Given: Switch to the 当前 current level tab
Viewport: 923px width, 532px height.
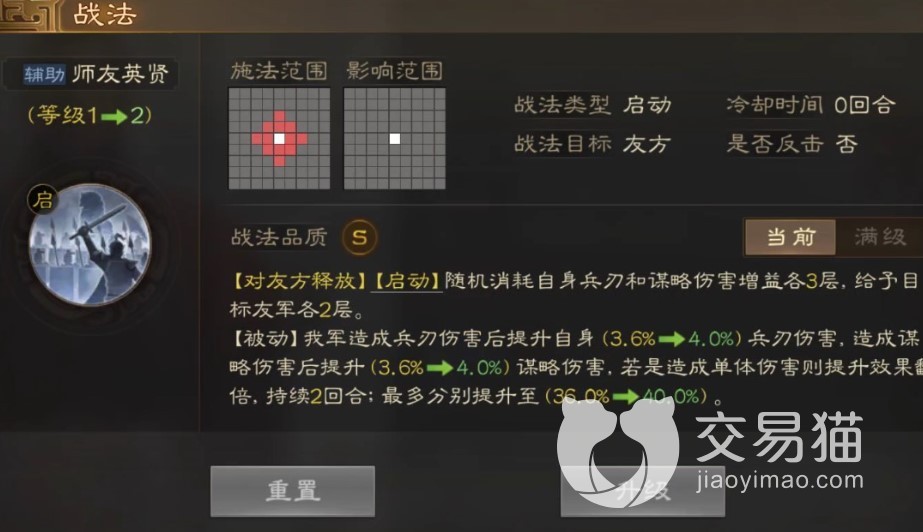Looking at the screenshot, I should (791, 237).
